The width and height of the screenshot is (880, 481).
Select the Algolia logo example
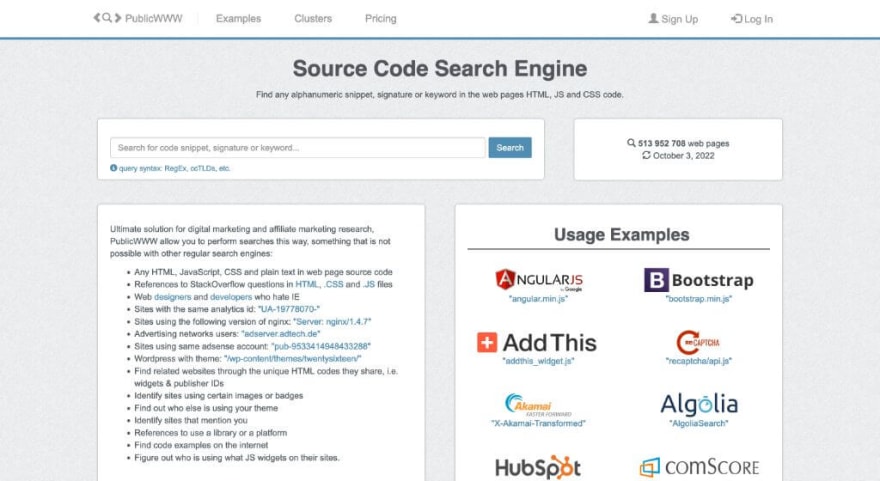tap(699, 404)
